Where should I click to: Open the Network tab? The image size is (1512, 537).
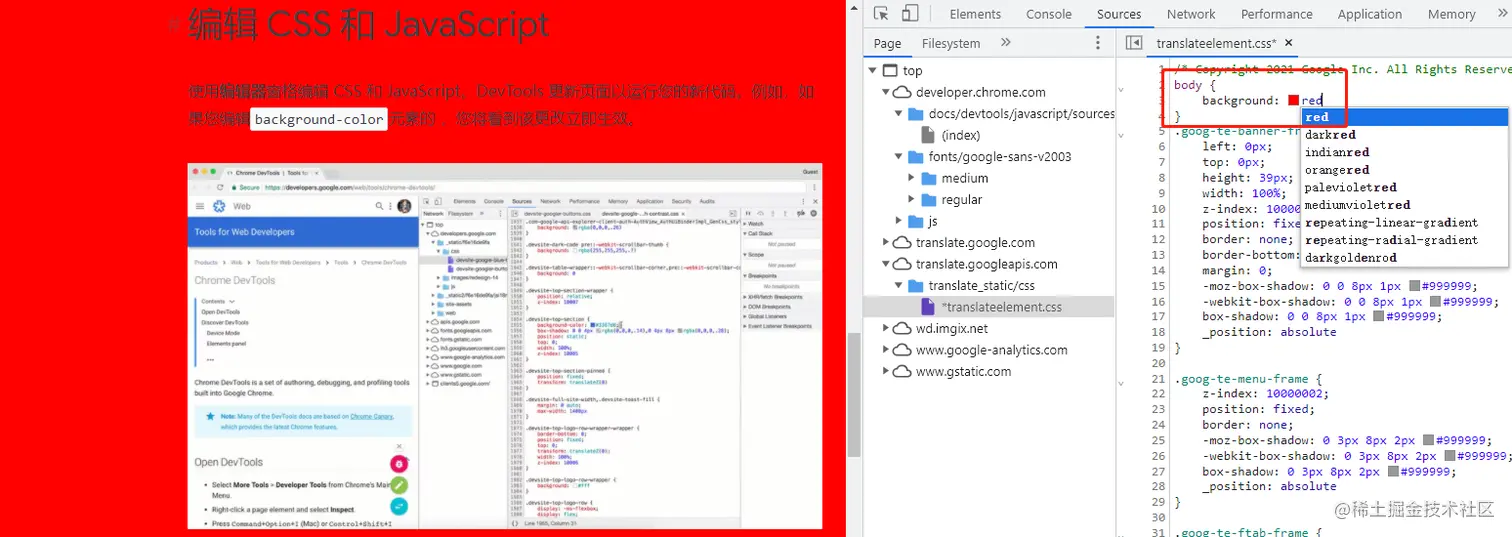[x=1191, y=14]
